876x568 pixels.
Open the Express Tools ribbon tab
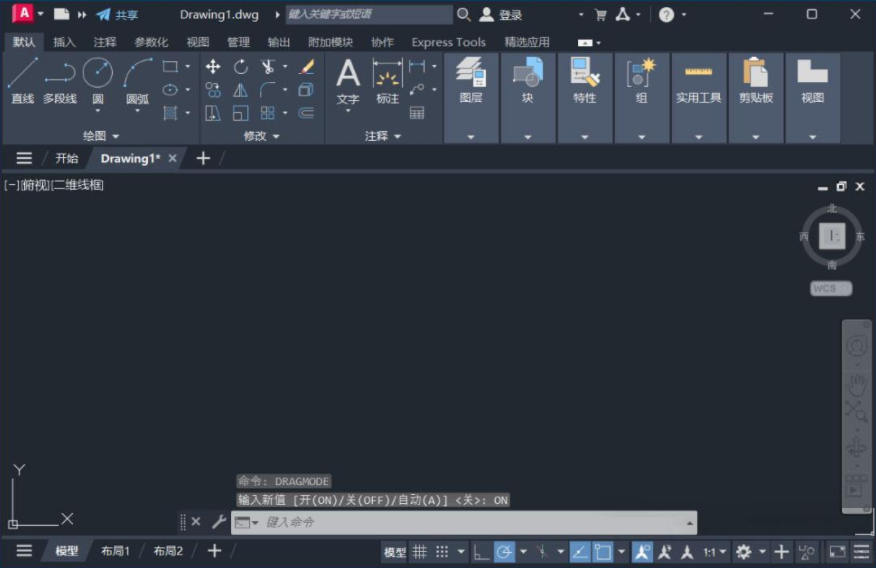click(449, 42)
